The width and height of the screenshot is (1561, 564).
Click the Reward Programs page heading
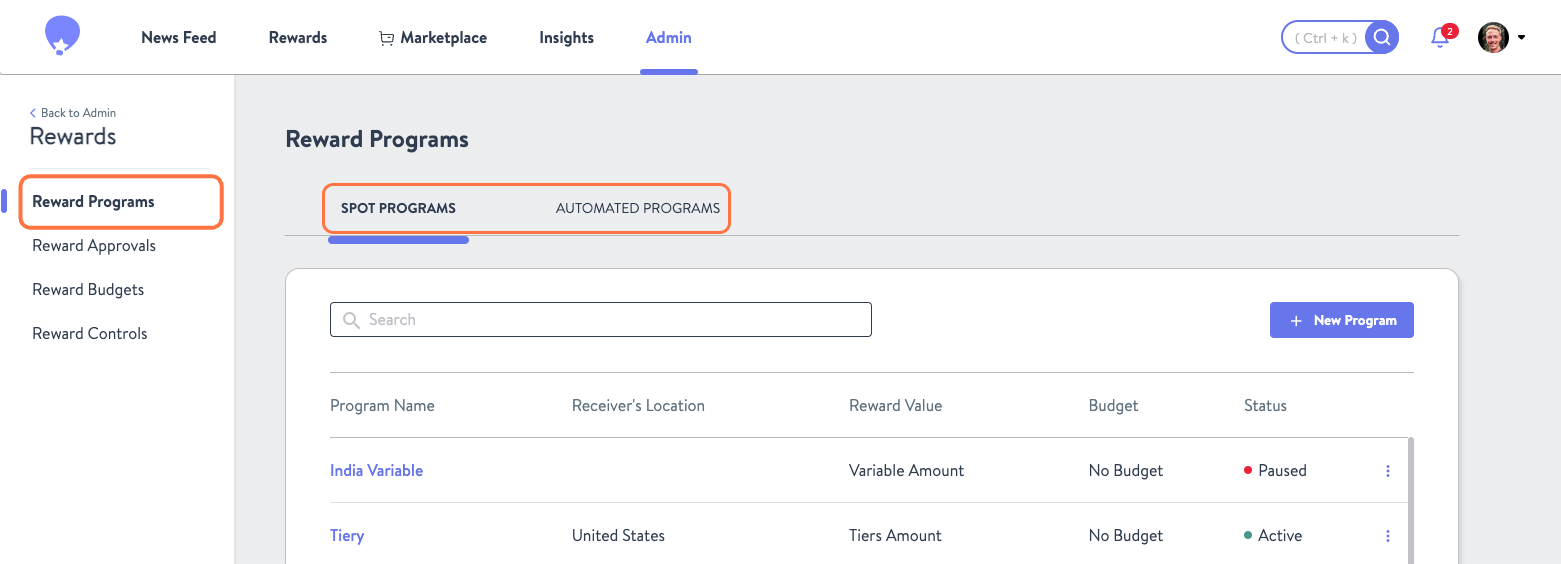tap(377, 140)
